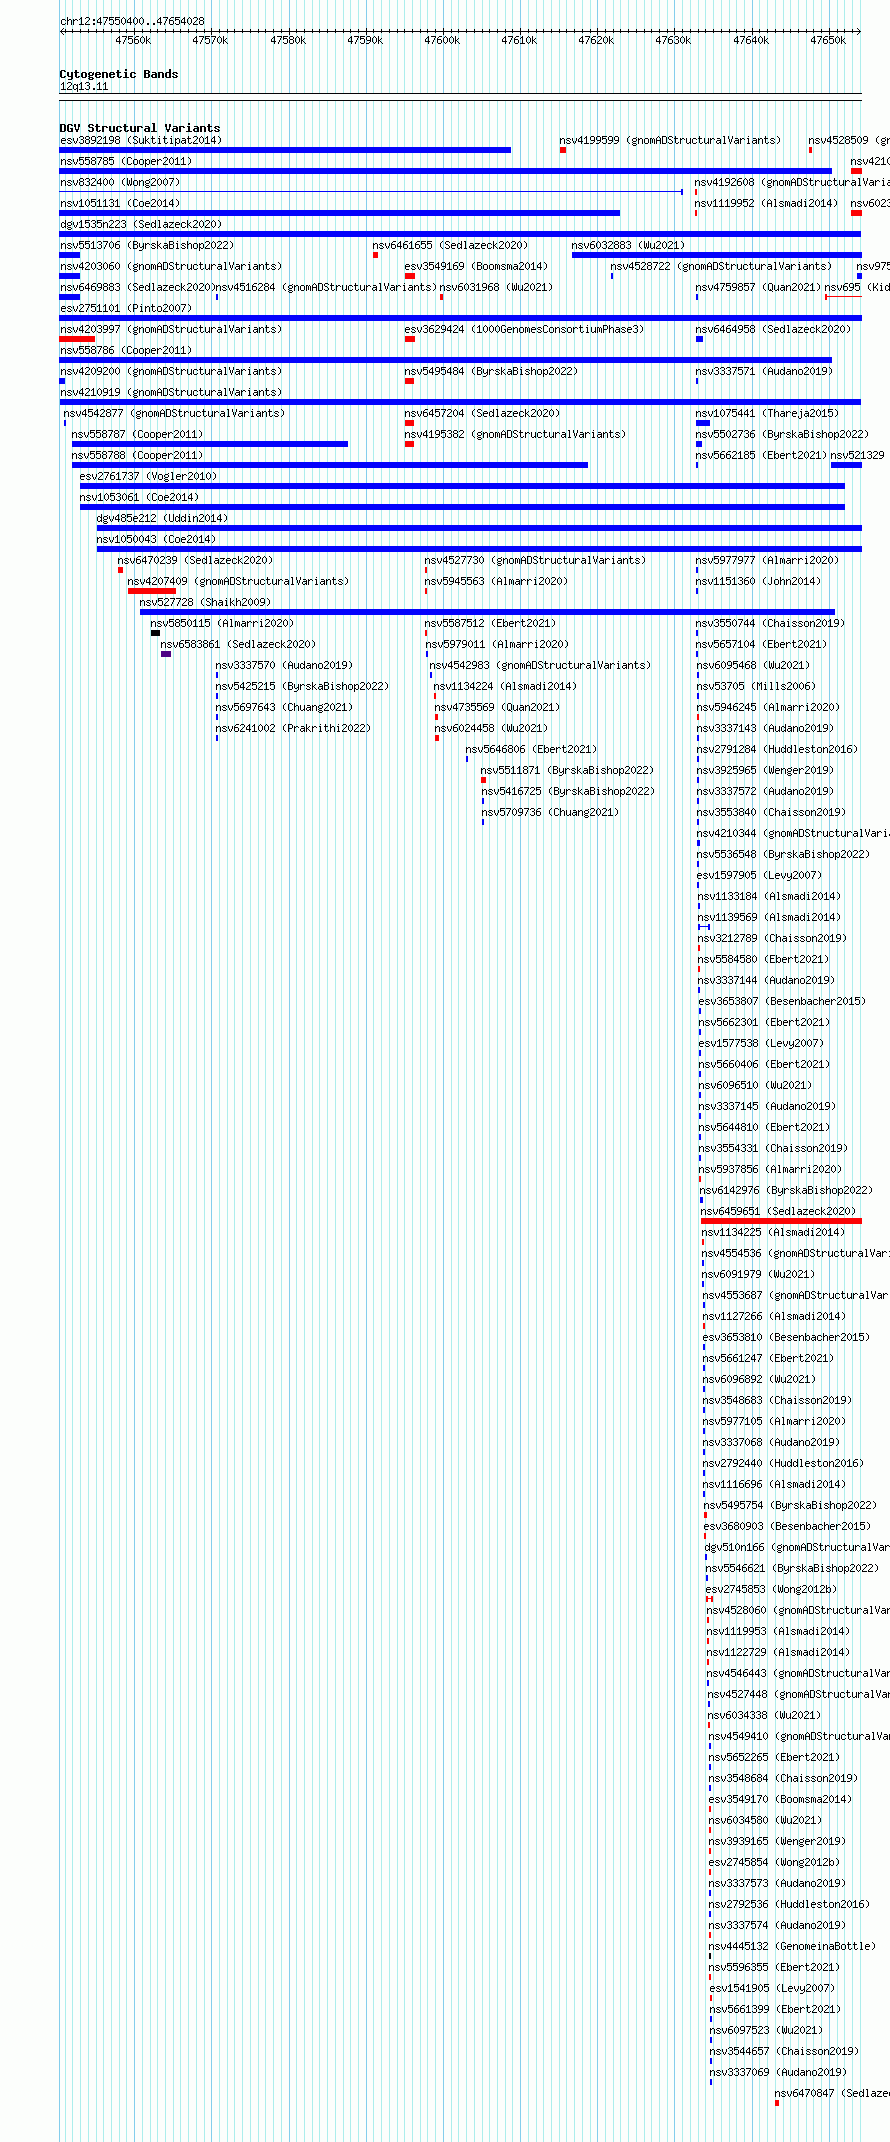890x2142 pixels.
Task: Click the esv3892198 (Suktitipat2014) variant label
Action: [x=141, y=140]
